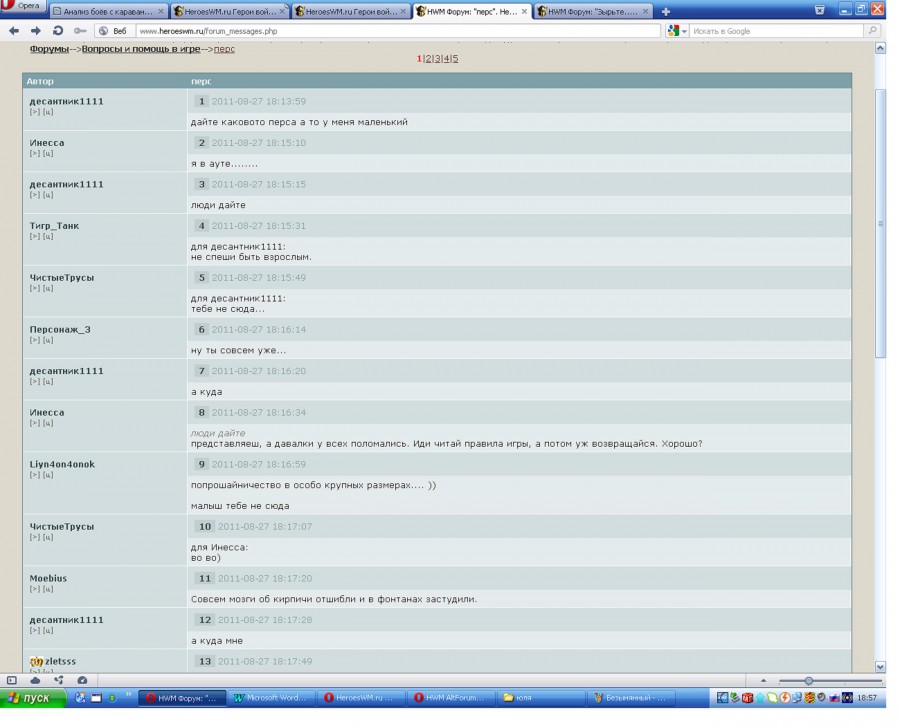The height and width of the screenshot is (726, 900).
Task: Open 'Вопросы и помощь в игре' breadcrumb link
Action: [140, 48]
